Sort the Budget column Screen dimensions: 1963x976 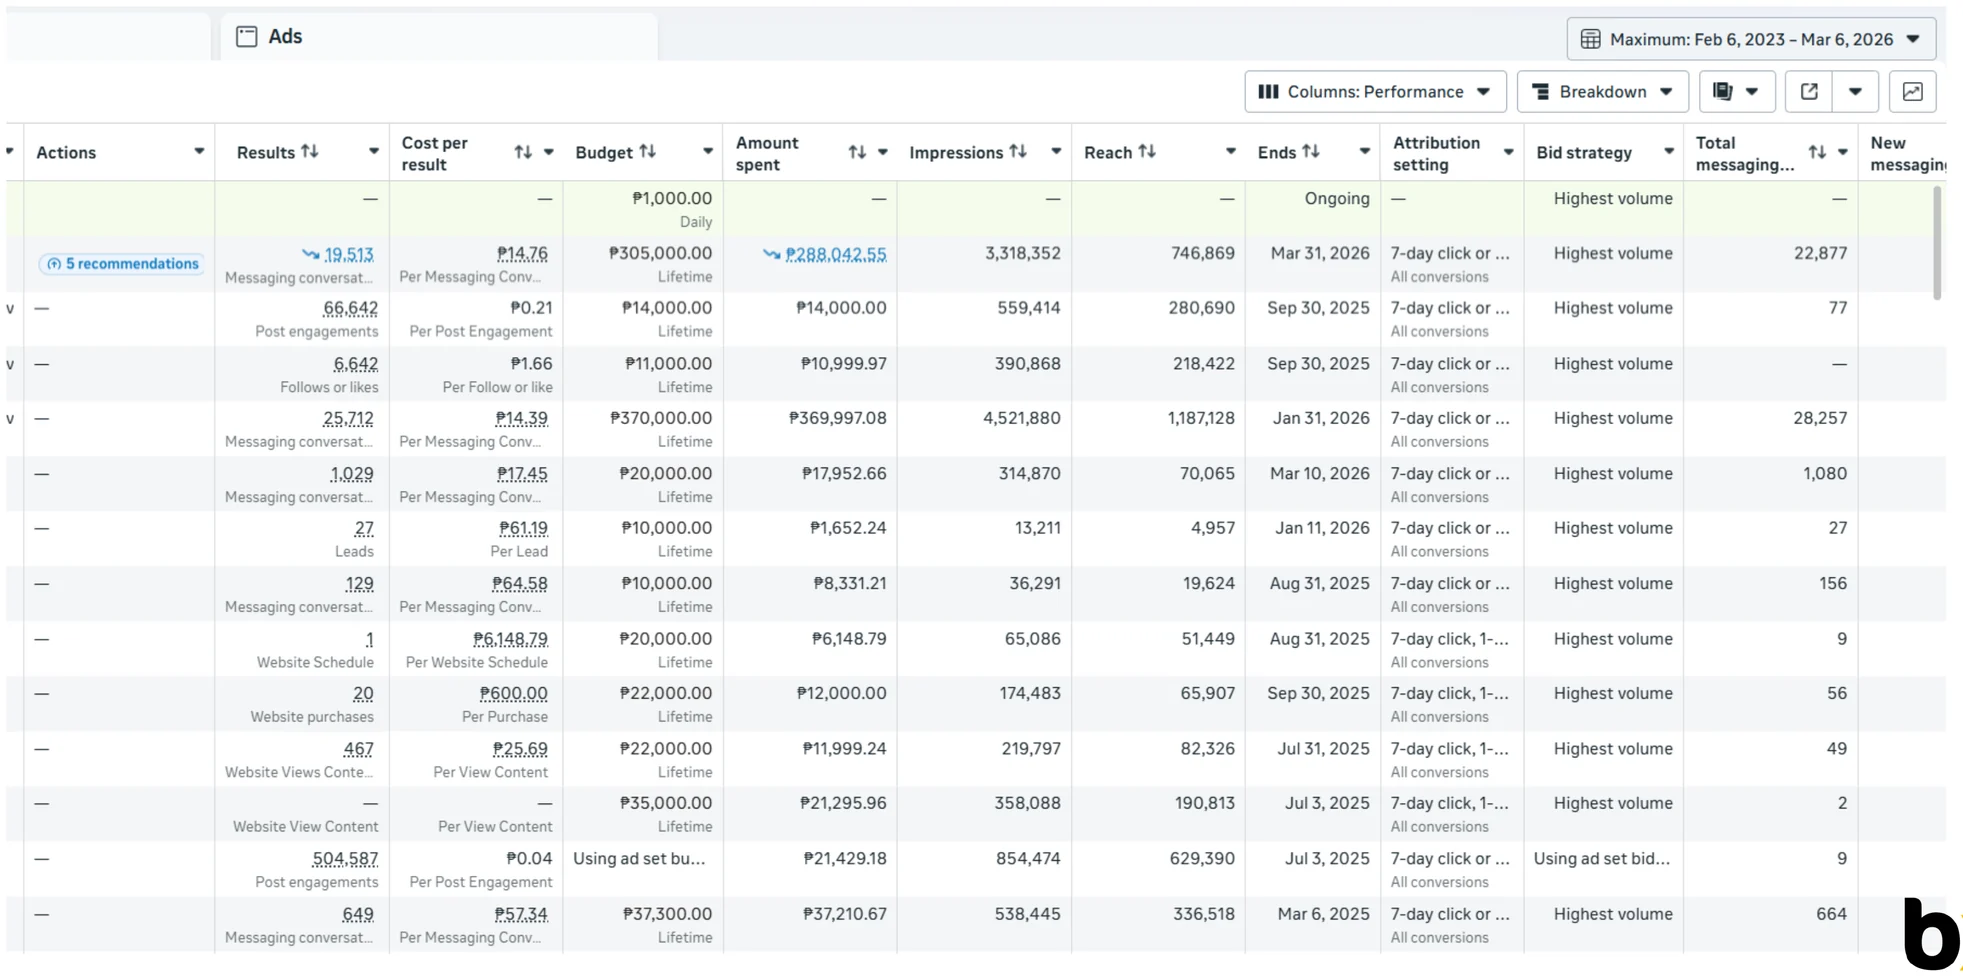pos(648,151)
